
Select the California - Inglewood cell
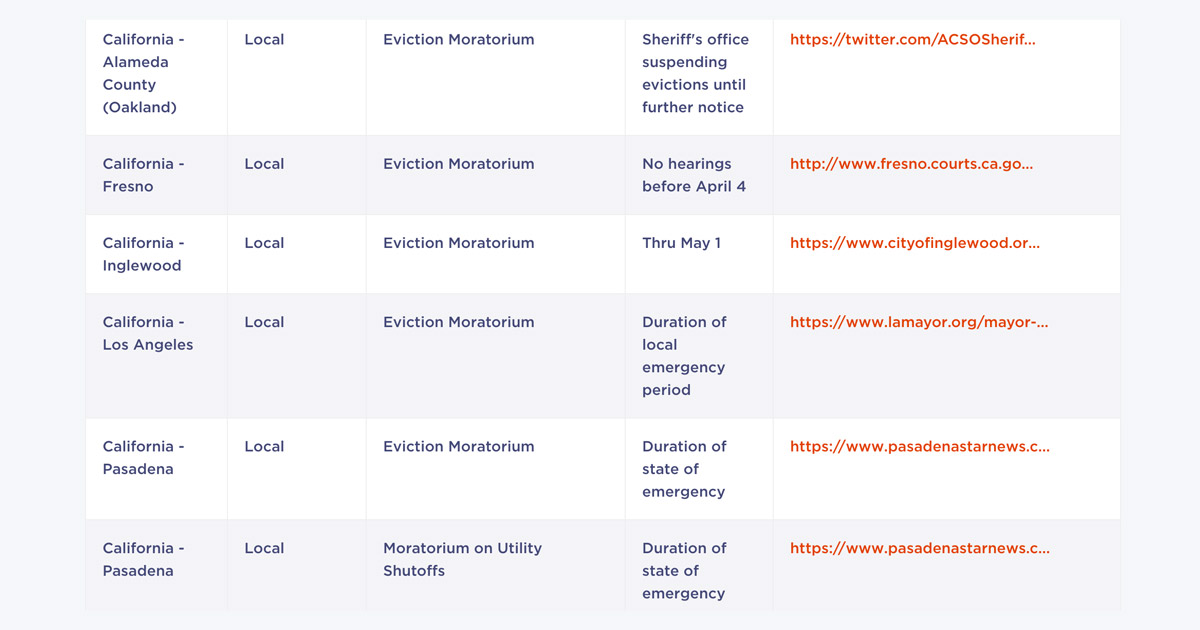click(144, 254)
